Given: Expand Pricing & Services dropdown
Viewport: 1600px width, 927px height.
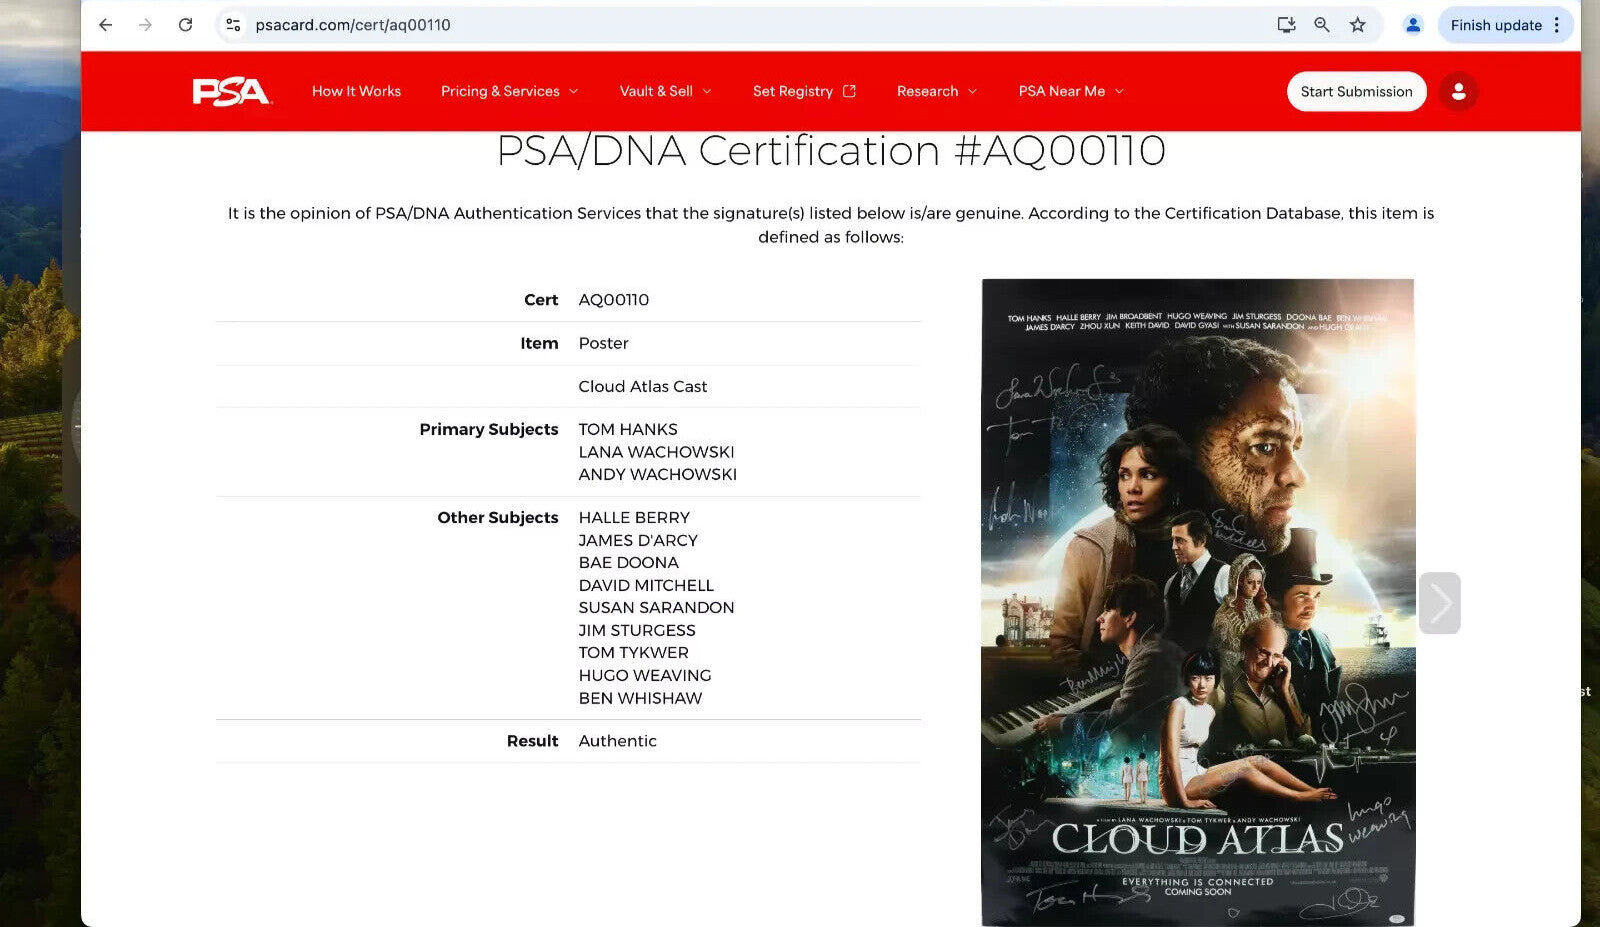Looking at the screenshot, I should 509,91.
